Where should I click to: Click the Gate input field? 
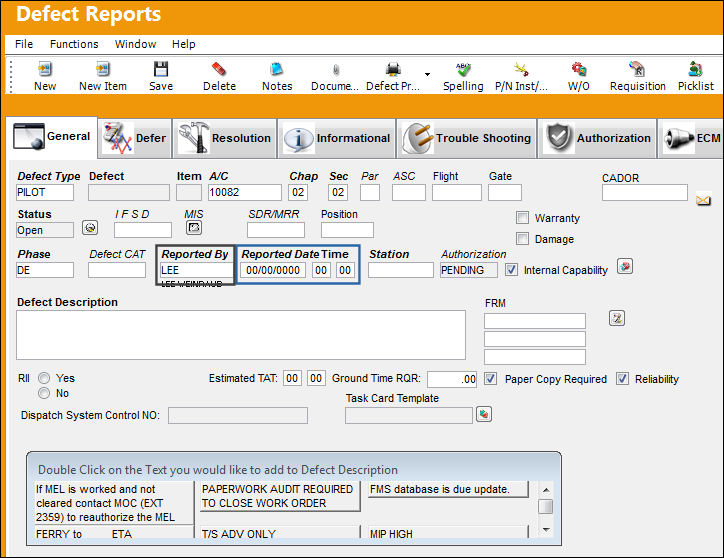505,192
